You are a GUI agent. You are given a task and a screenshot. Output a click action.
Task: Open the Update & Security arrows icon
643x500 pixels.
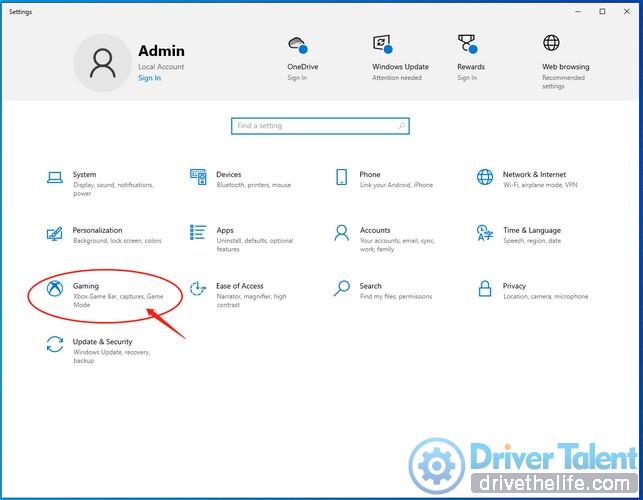pos(55,344)
